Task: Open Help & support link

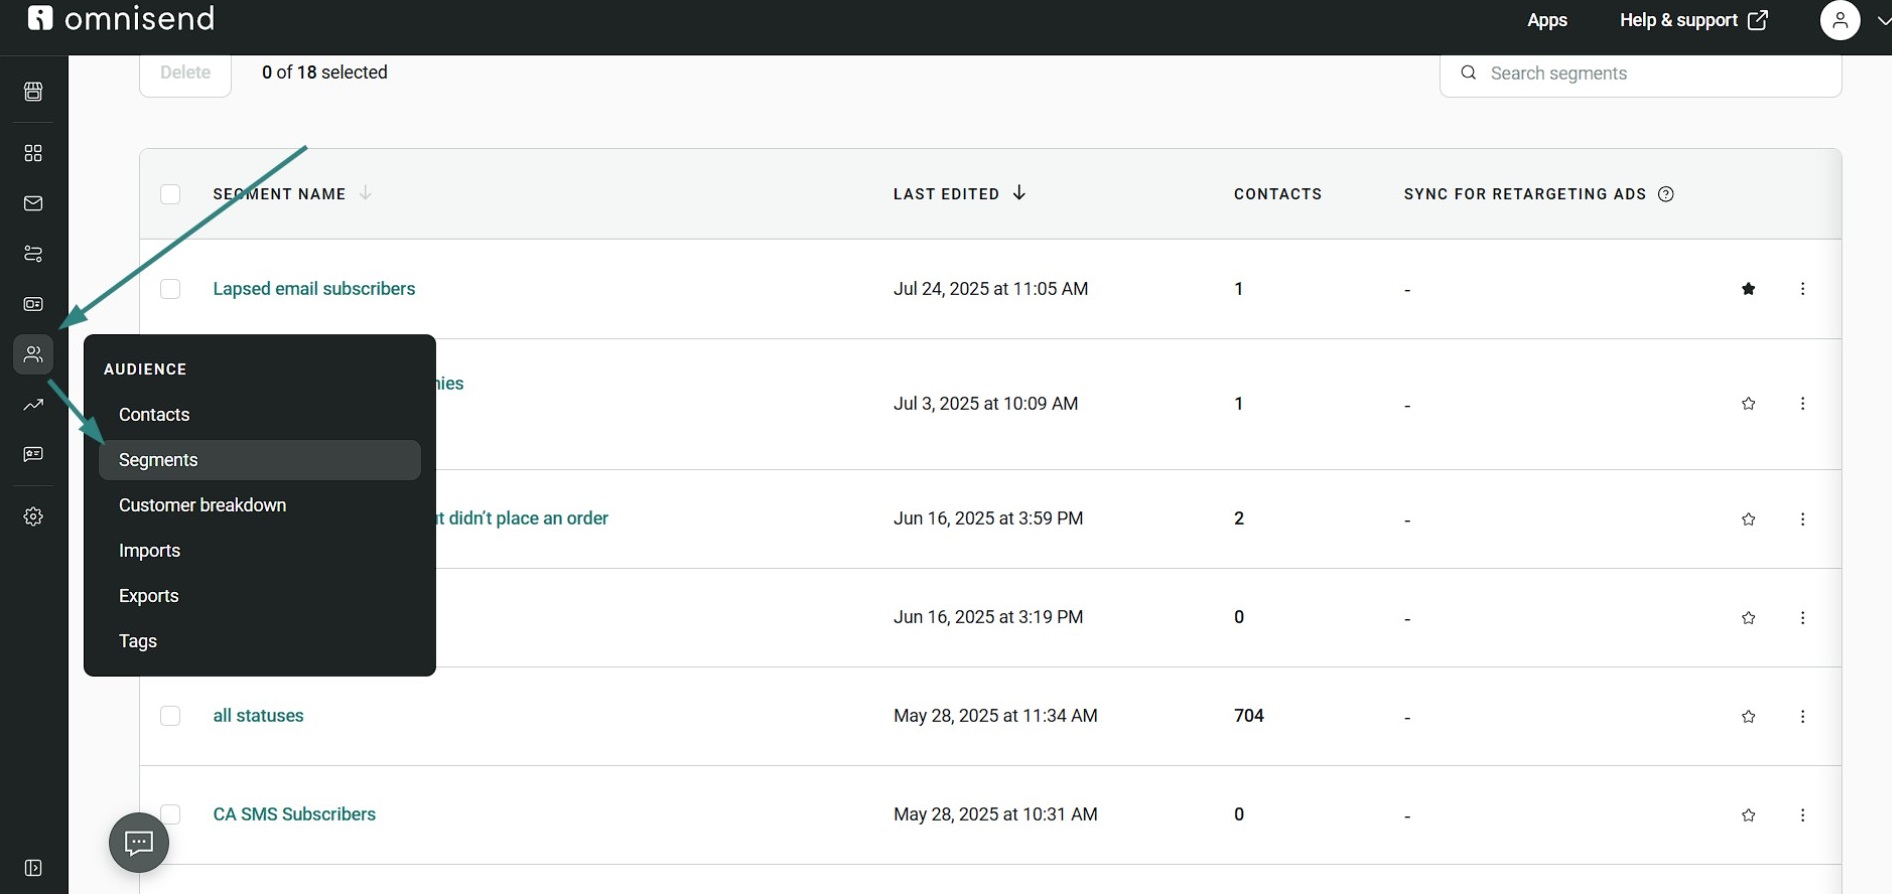Action: pos(1692,20)
